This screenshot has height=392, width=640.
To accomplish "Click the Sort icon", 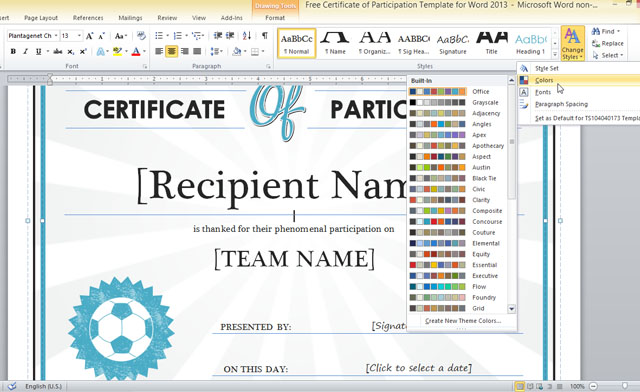I will [247, 36].
